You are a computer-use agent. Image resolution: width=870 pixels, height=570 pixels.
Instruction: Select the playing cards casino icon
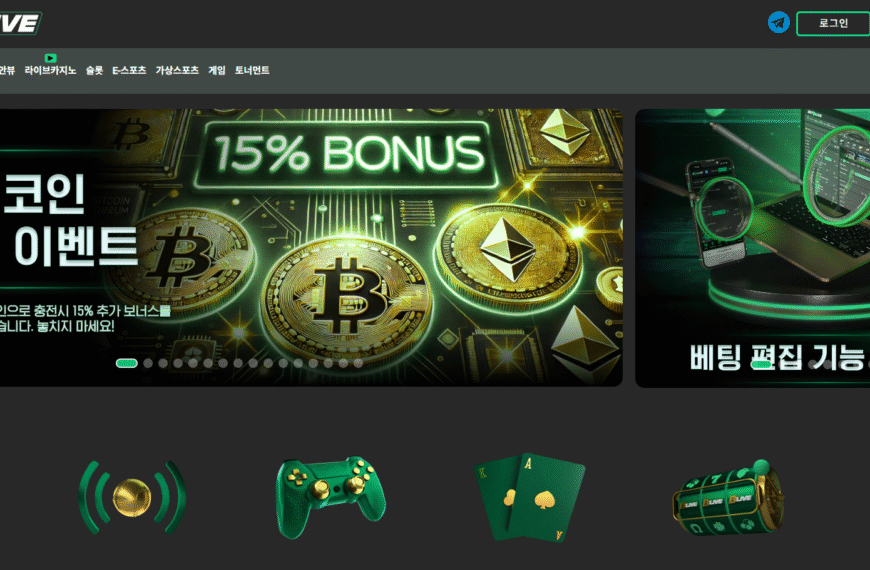click(530, 497)
